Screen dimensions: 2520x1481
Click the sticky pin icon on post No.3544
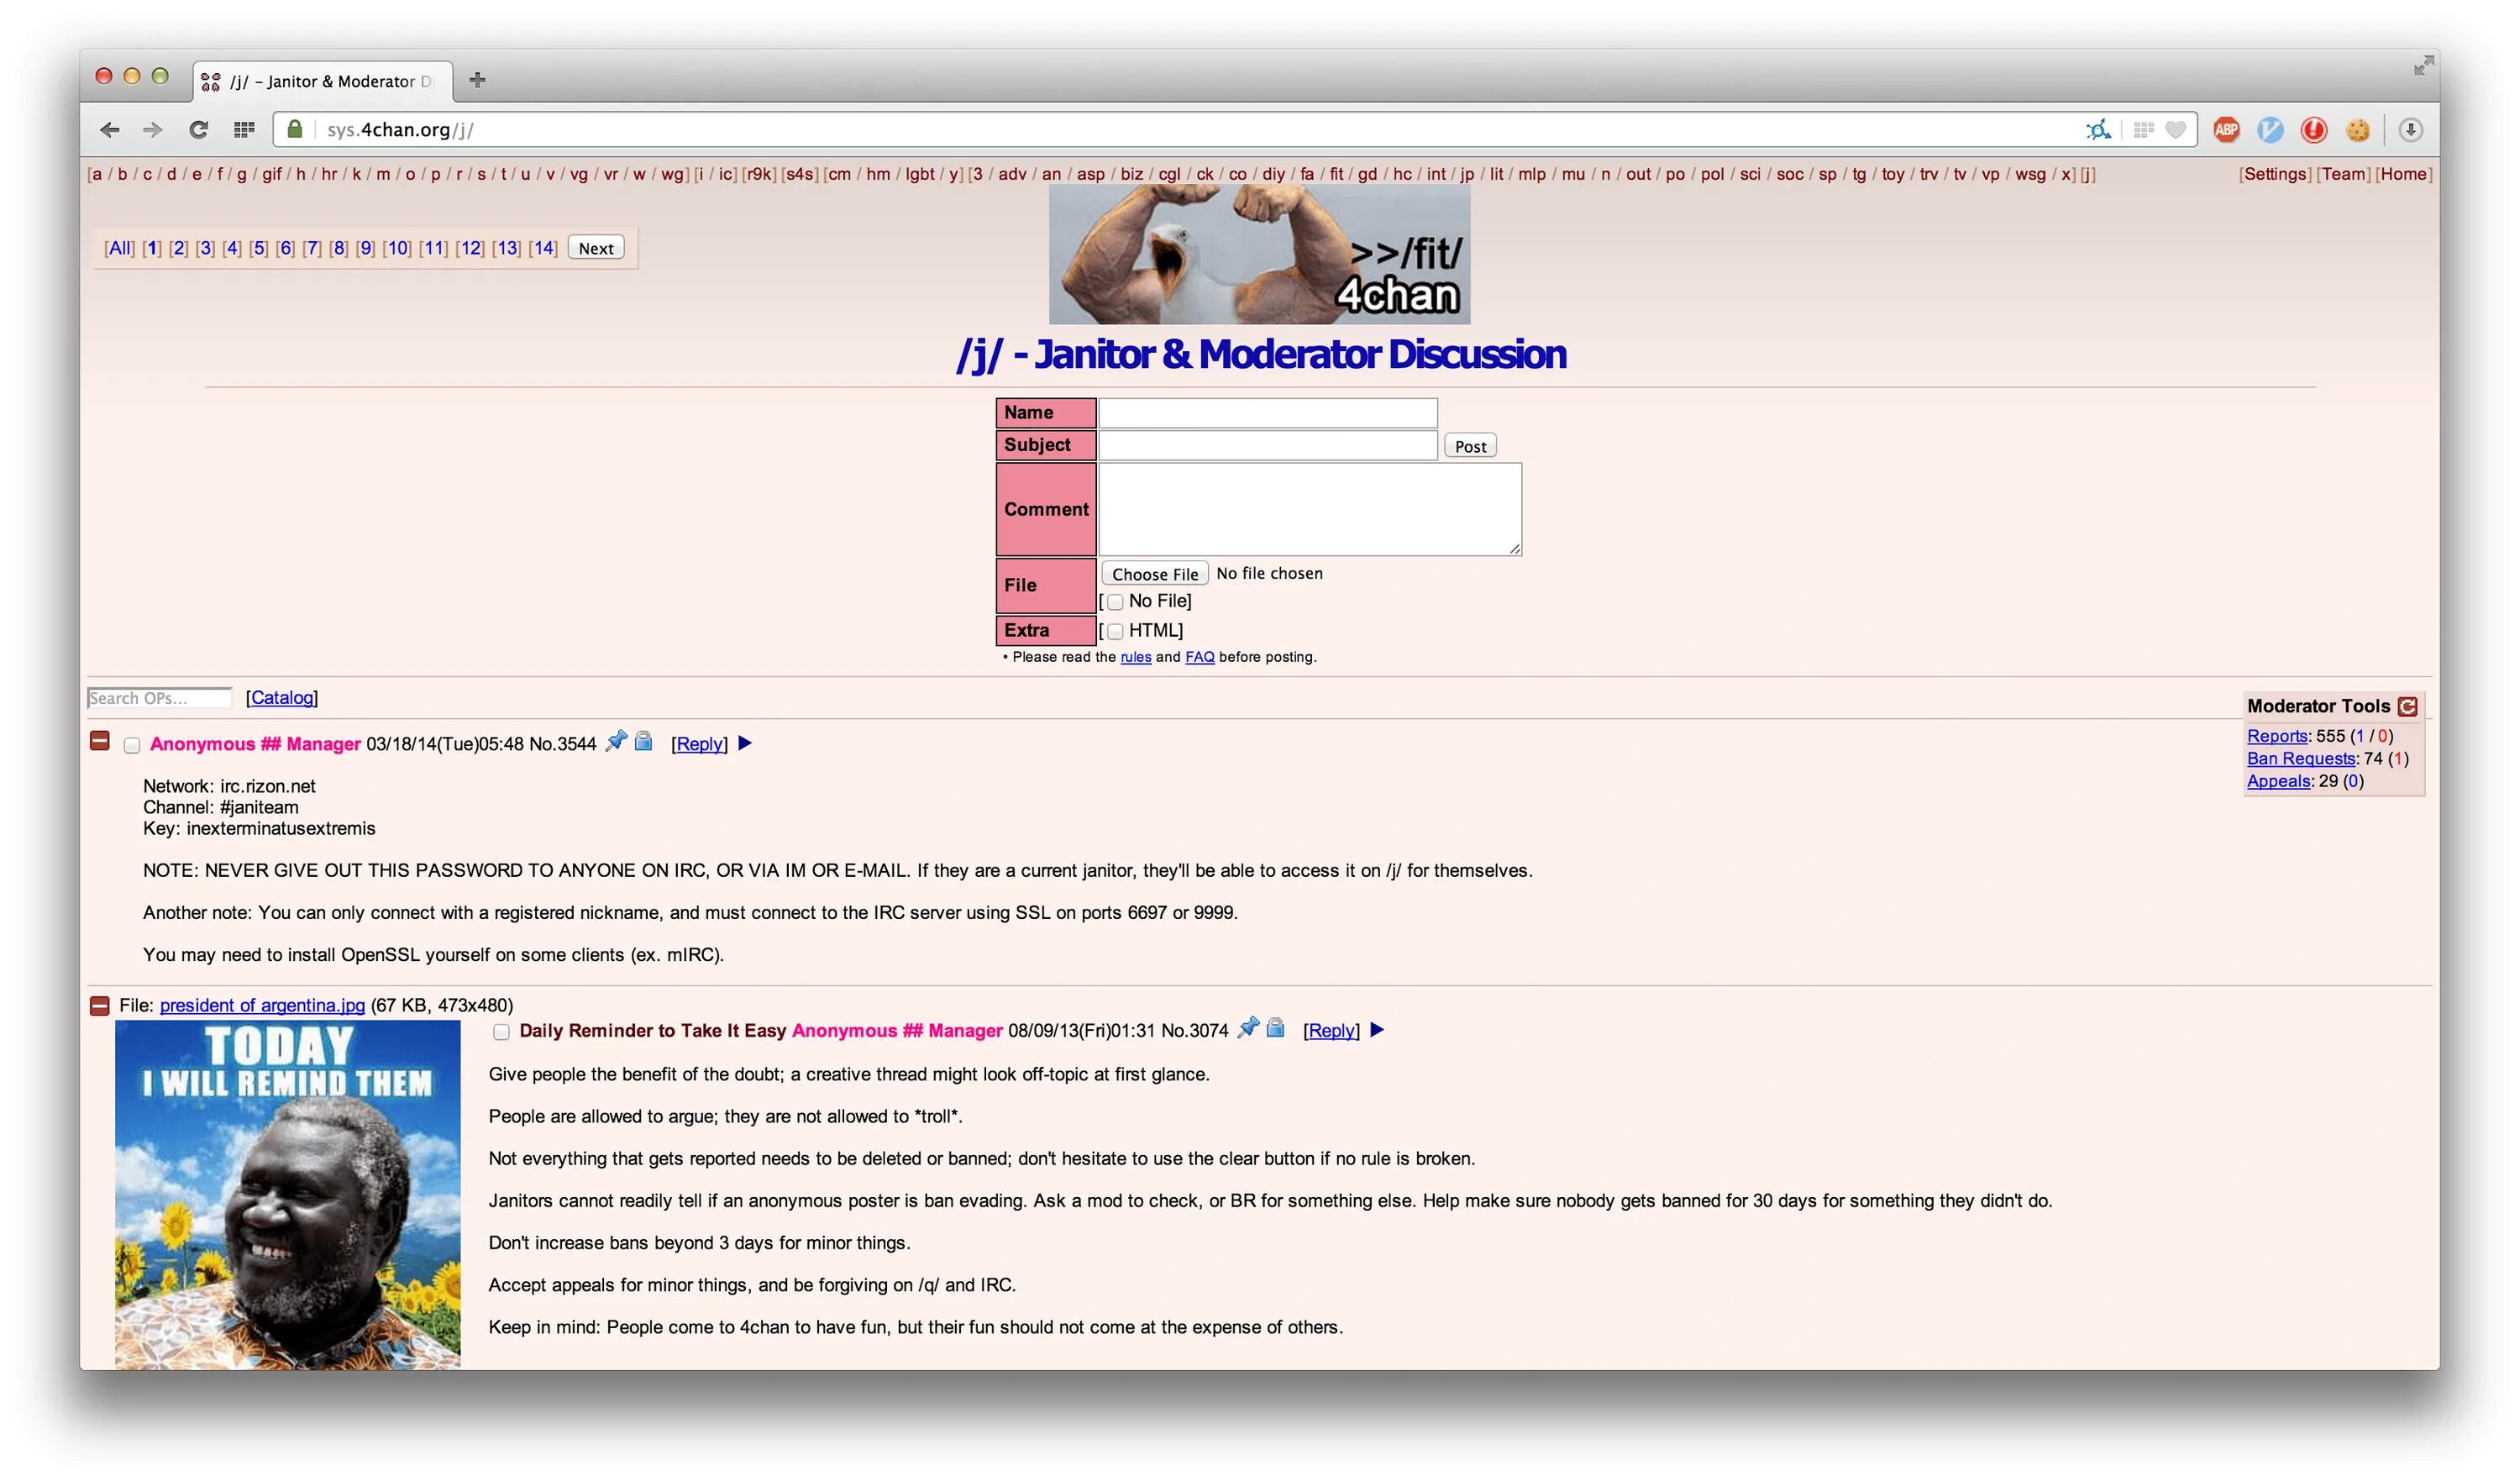tap(617, 741)
